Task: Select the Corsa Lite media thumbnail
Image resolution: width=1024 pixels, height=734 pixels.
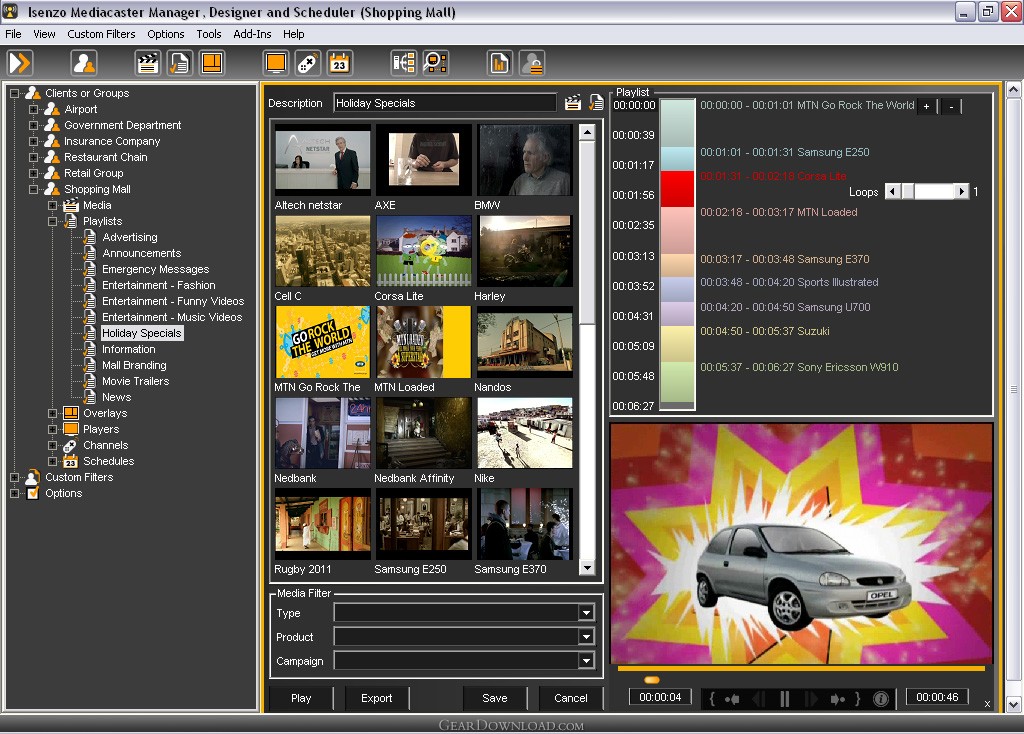Action: pos(423,251)
